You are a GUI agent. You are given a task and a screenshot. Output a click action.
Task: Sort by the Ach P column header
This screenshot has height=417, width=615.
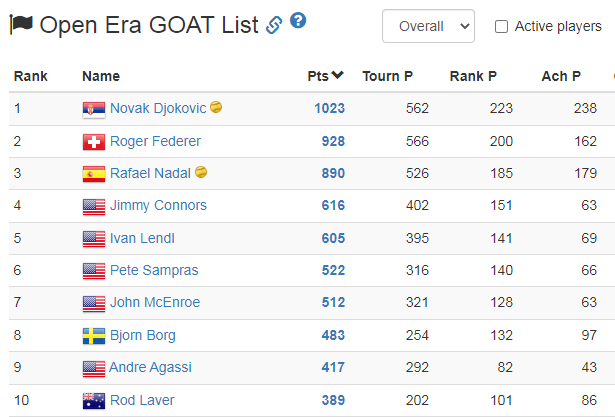561,76
